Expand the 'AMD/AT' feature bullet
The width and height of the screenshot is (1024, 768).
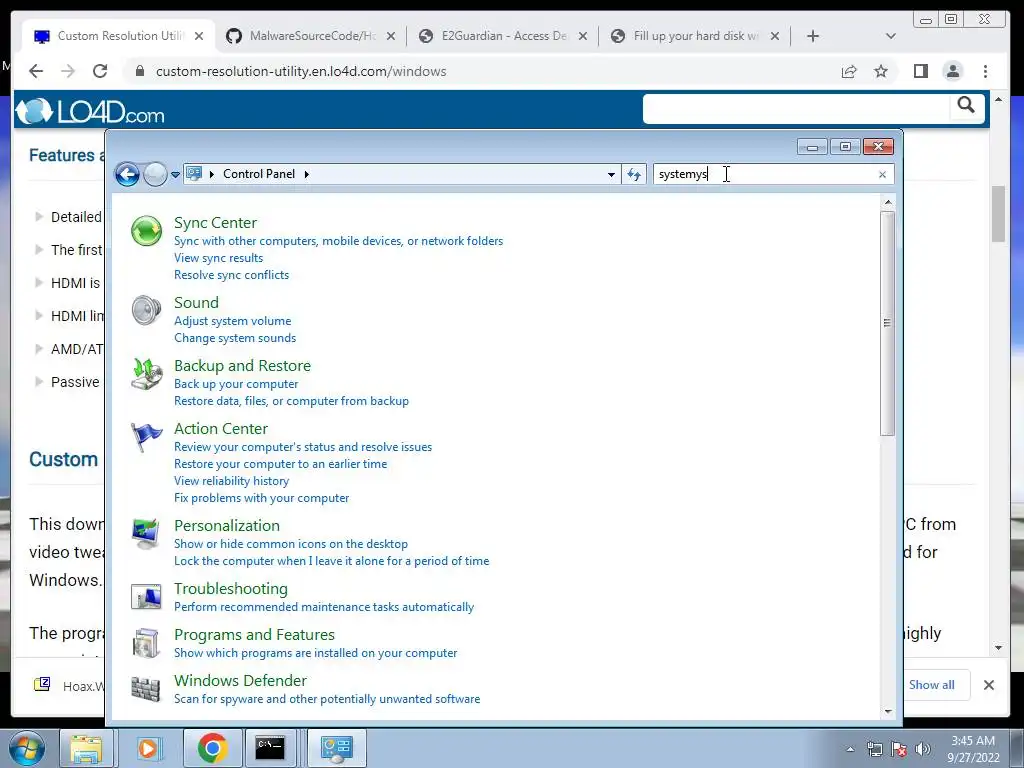pos(39,349)
